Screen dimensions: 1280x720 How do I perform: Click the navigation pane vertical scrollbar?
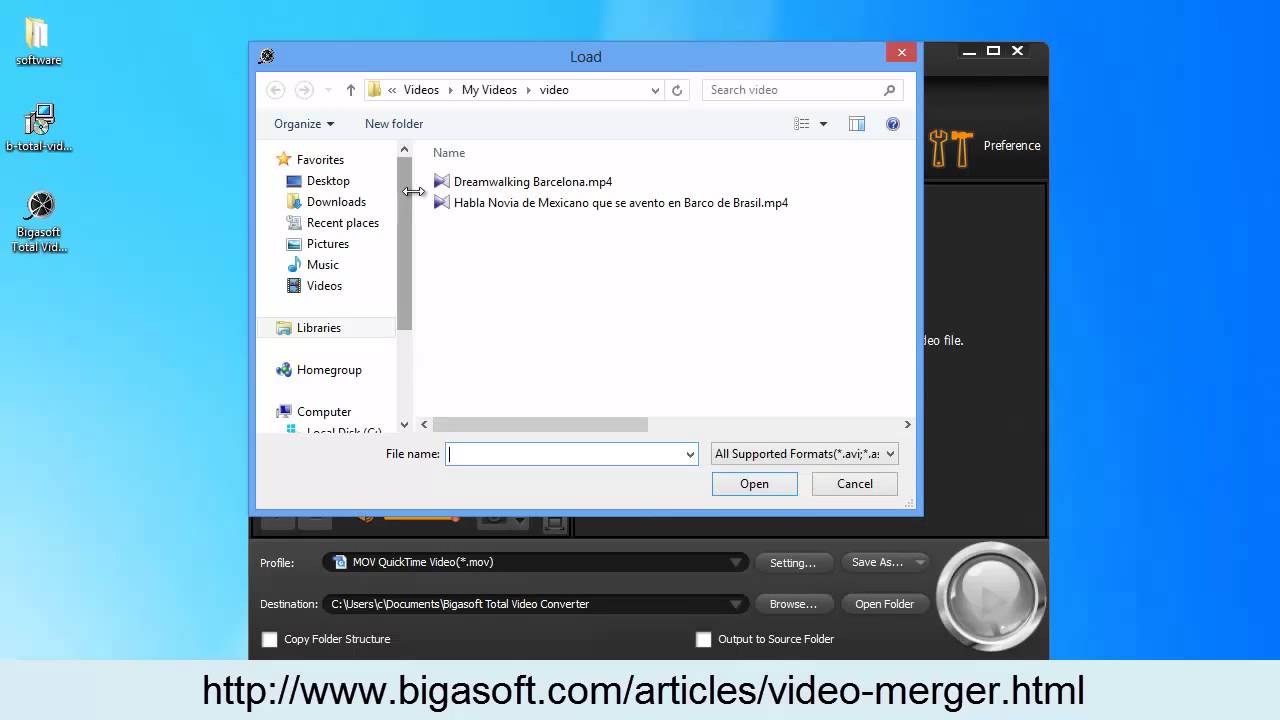coord(405,244)
